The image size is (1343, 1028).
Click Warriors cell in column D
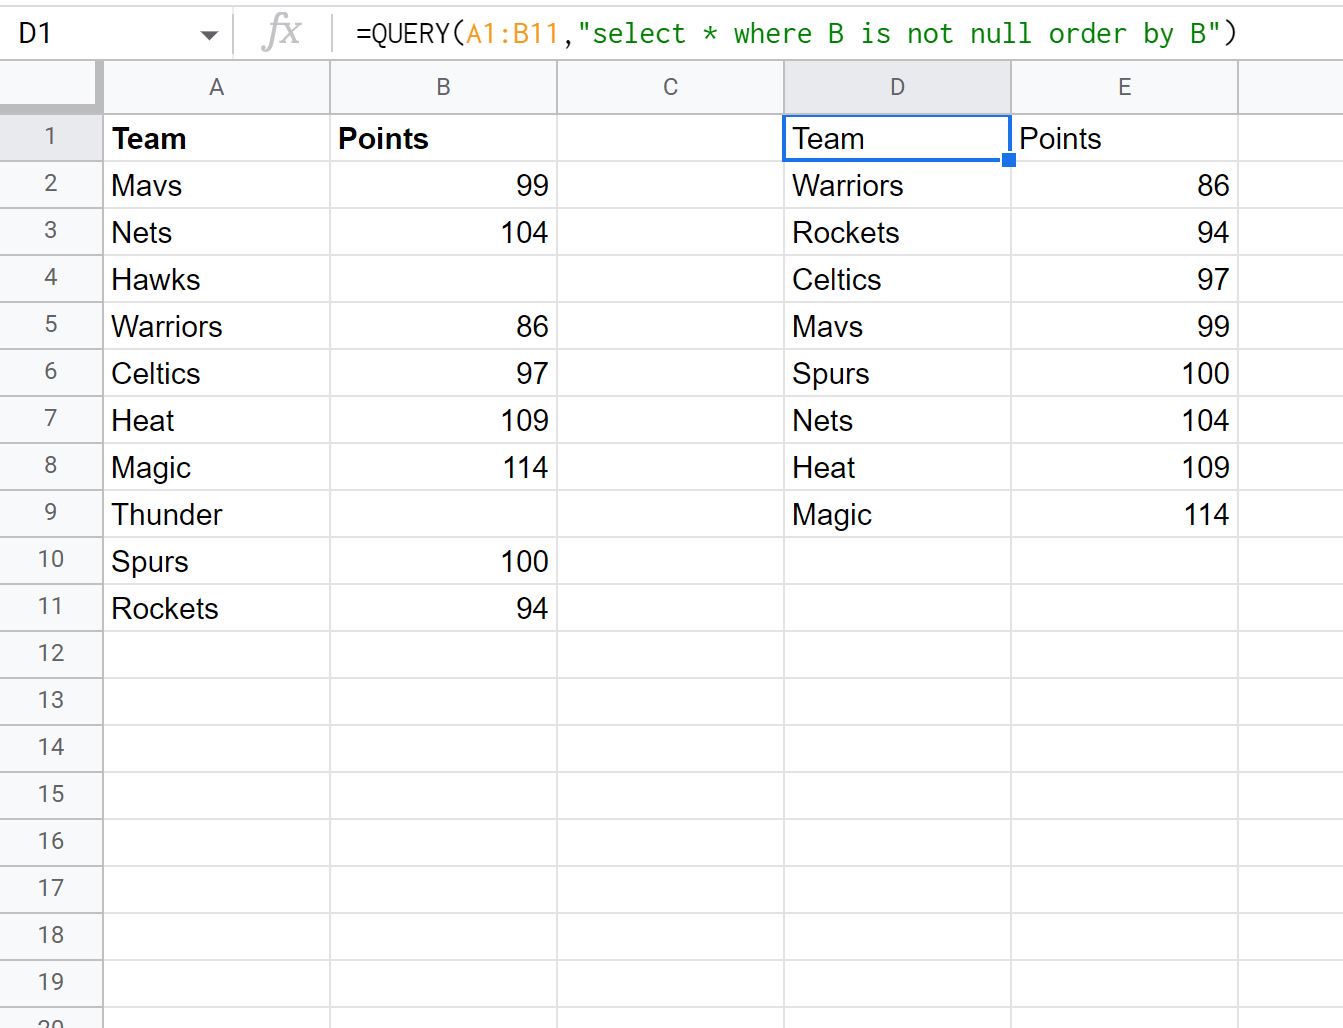pos(897,185)
